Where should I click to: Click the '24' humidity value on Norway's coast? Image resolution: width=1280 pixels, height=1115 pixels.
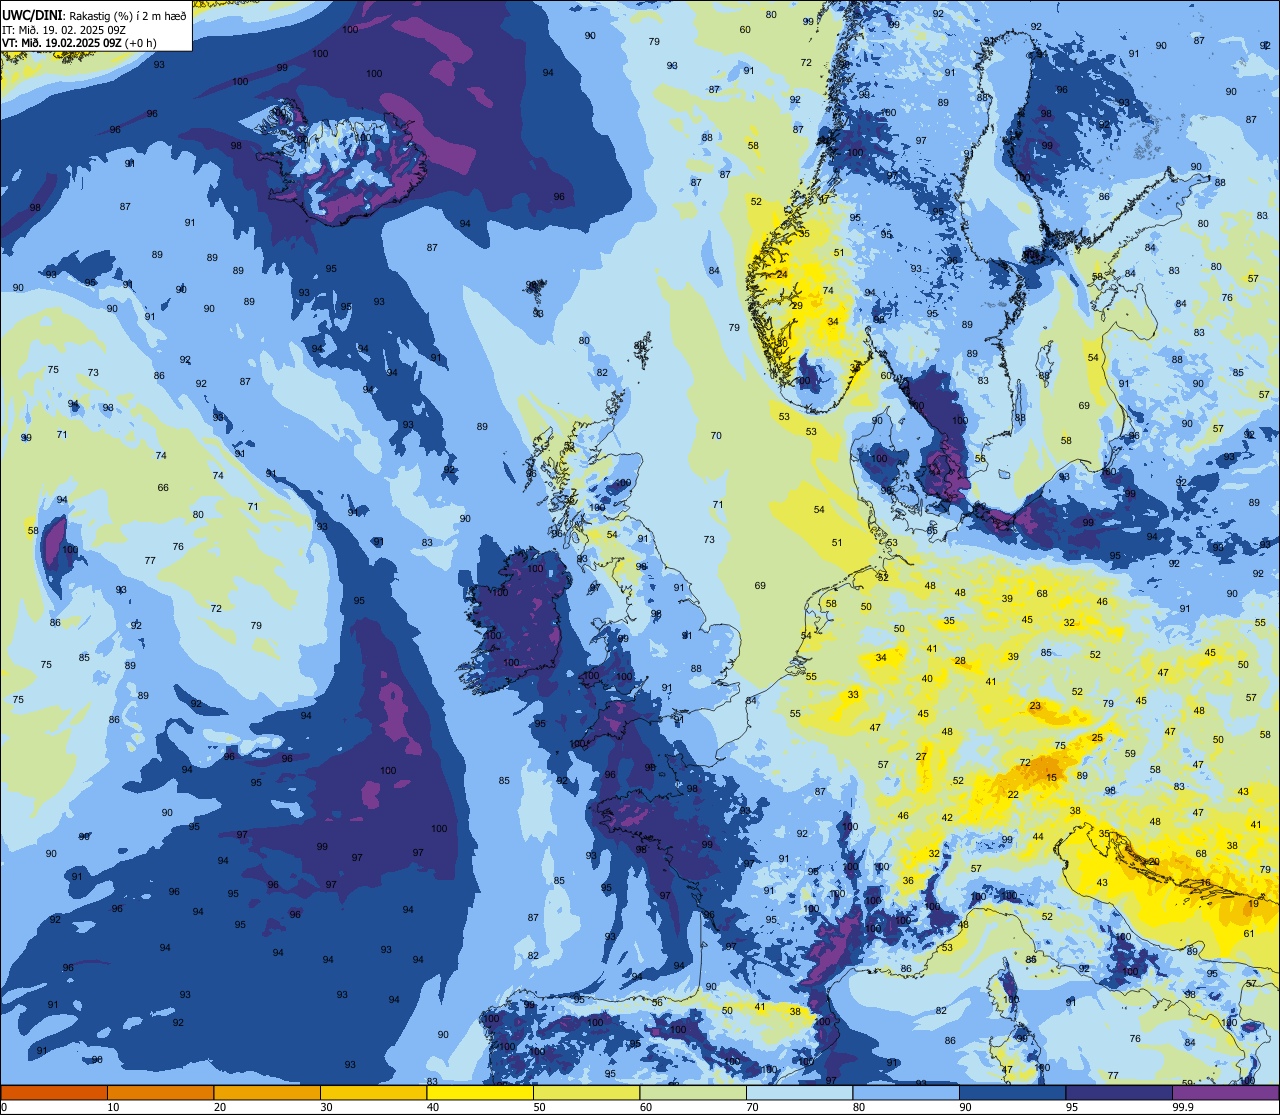pyautogui.click(x=782, y=274)
